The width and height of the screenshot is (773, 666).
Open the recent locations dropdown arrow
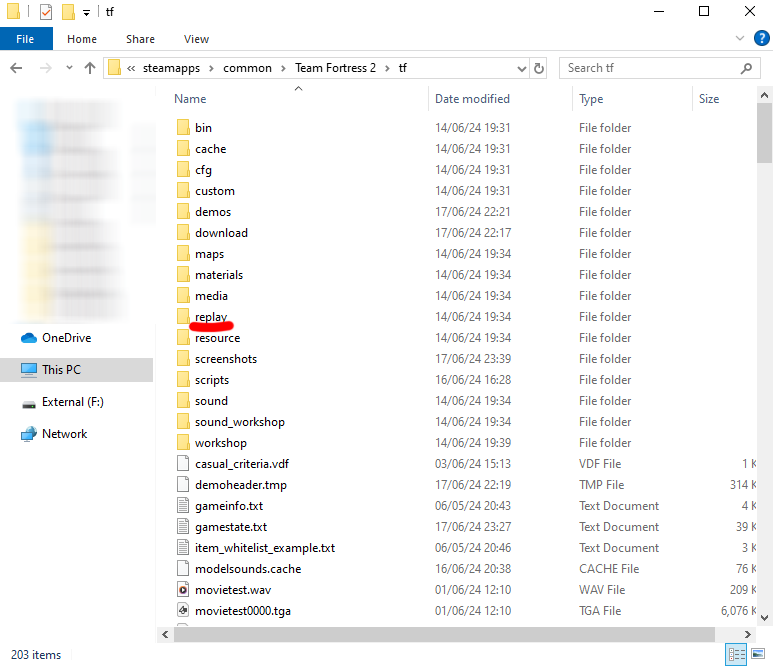click(x=70, y=68)
